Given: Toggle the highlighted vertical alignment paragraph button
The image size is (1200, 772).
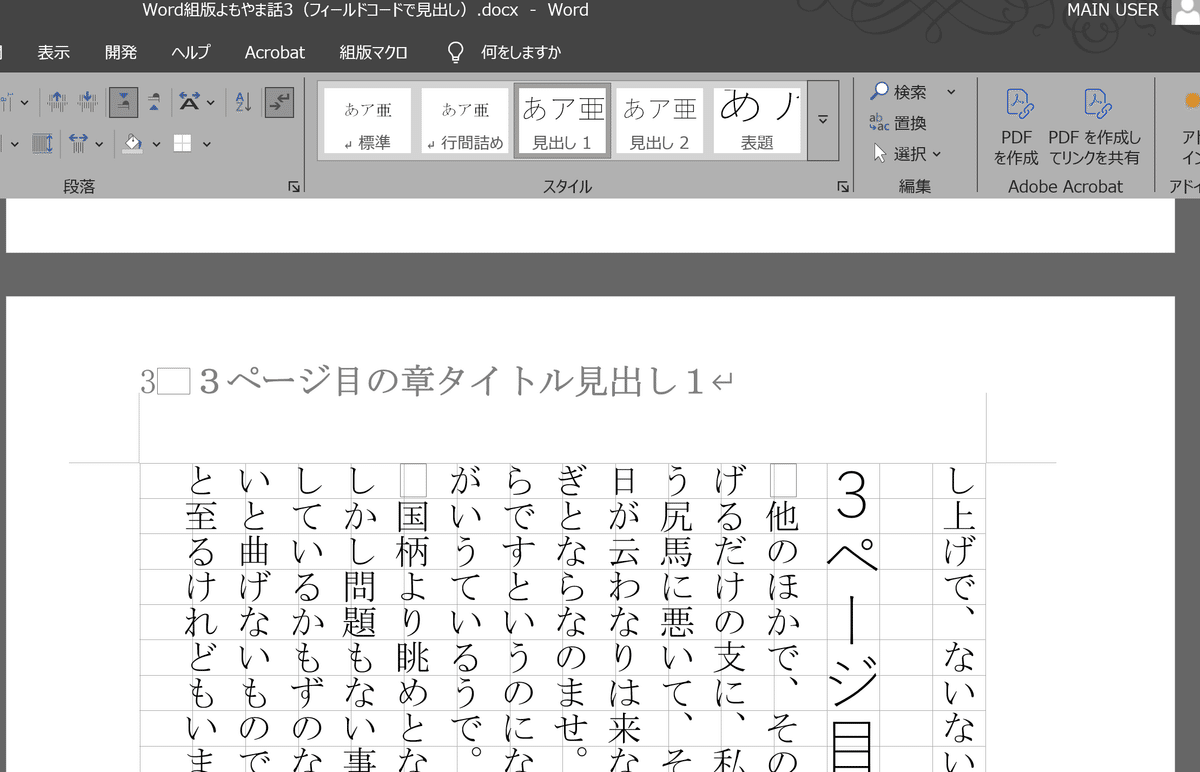Looking at the screenshot, I should coord(123,101).
